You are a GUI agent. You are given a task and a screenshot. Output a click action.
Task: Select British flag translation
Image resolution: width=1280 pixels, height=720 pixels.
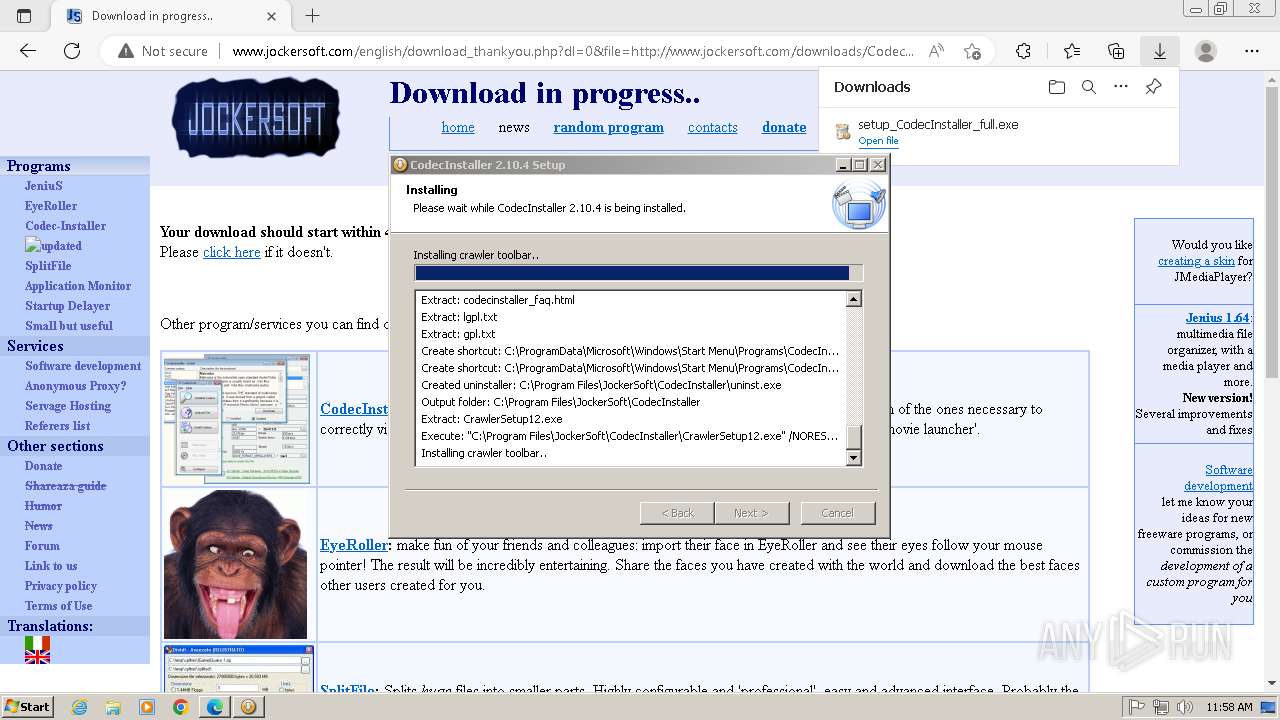[x=37, y=657]
